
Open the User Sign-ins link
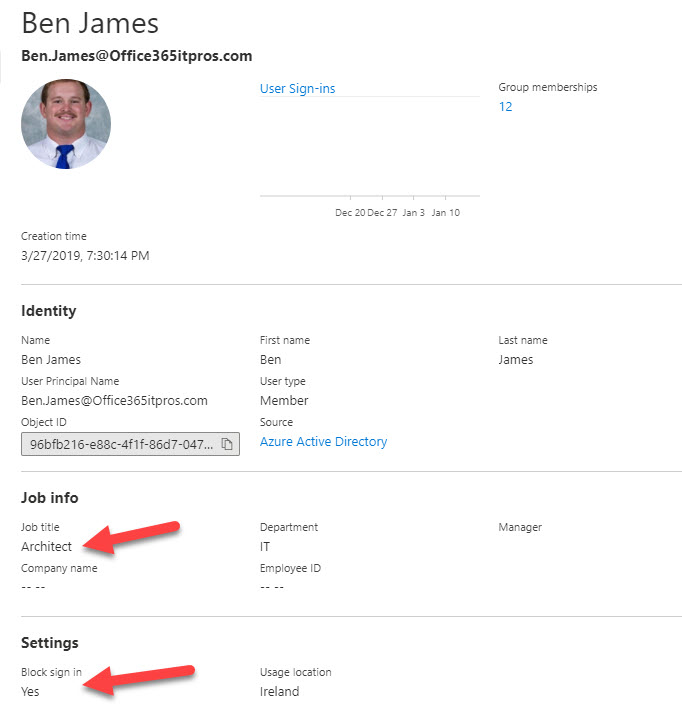[297, 89]
